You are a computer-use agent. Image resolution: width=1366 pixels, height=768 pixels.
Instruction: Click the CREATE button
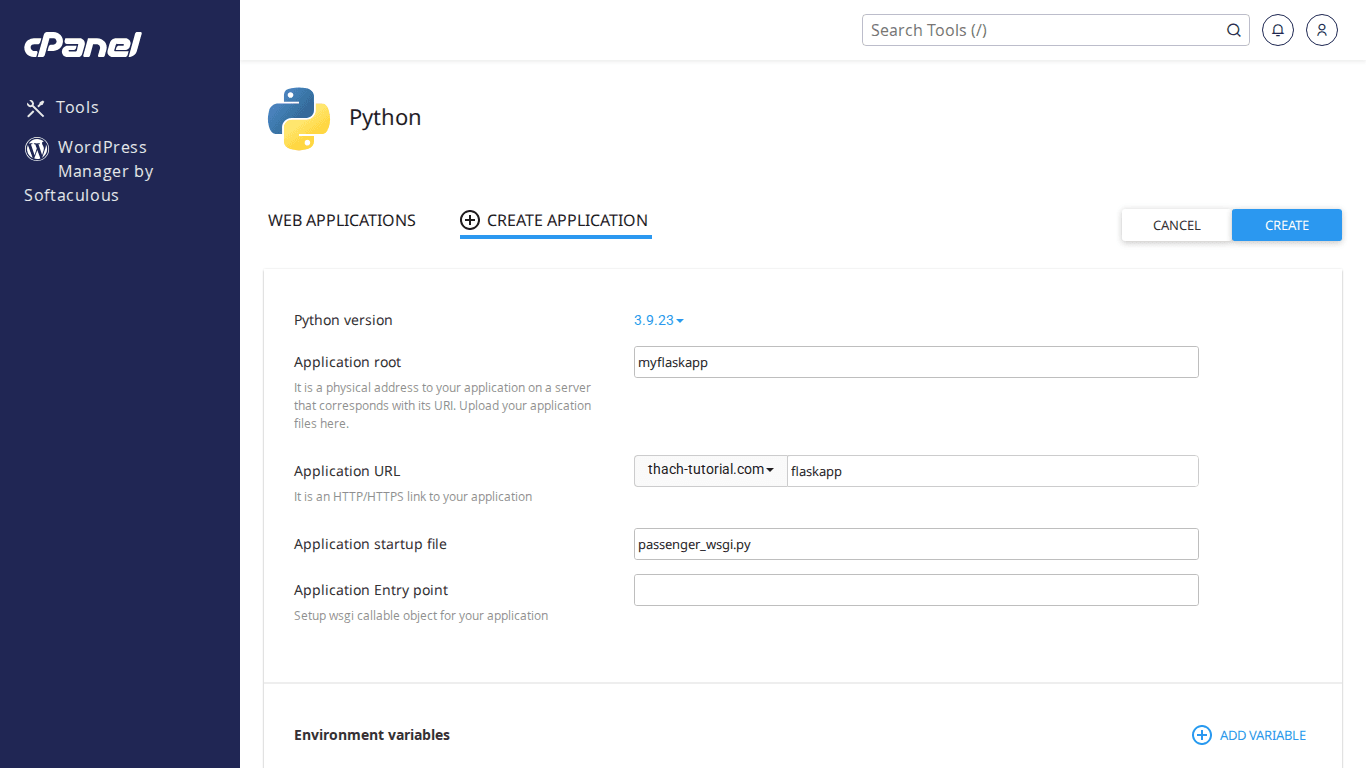click(1286, 225)
